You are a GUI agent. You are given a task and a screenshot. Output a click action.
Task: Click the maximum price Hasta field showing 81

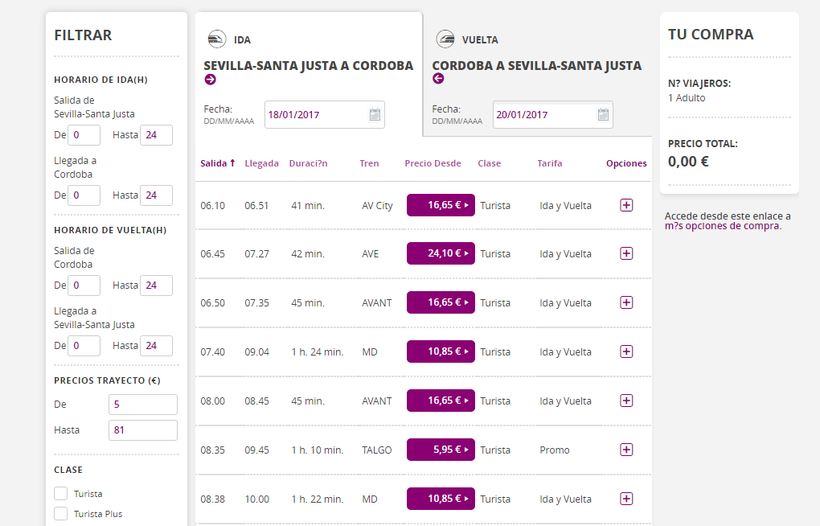coord(142,430)
